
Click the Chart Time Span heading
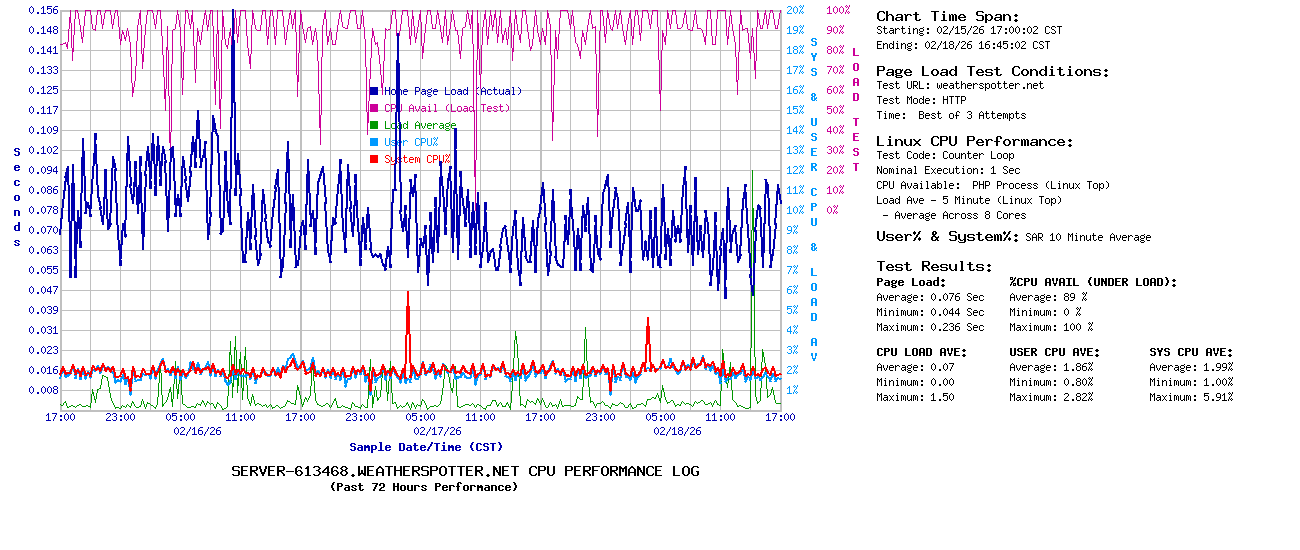pos(948,16)
